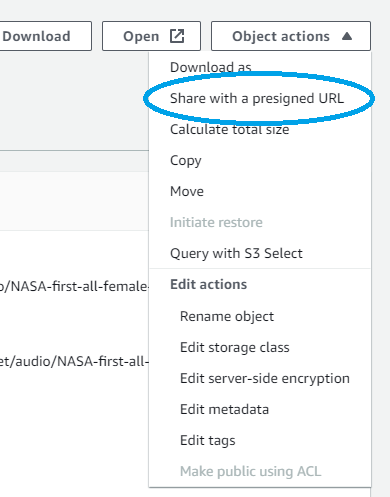
Task: Click Make public using ACL entry
Action: (x=251, y=471)
